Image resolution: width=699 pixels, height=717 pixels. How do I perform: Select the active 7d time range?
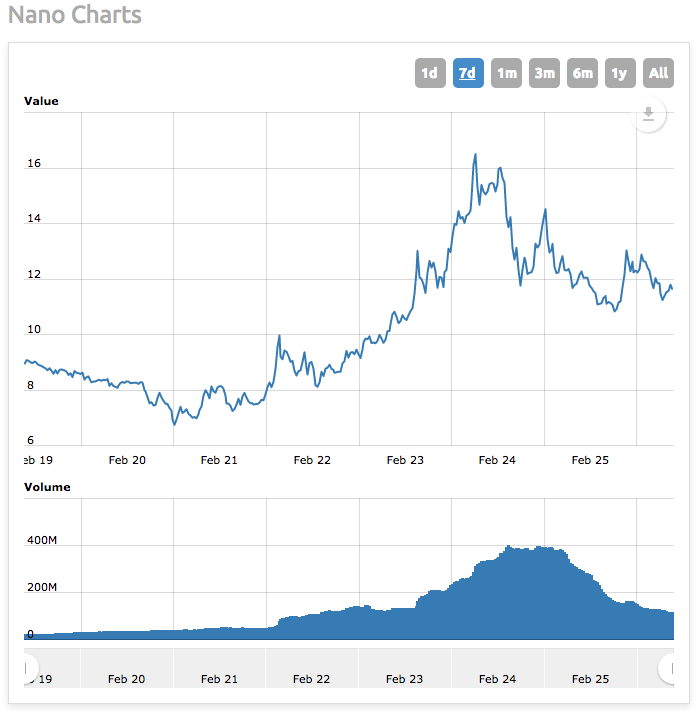point(467,73)
